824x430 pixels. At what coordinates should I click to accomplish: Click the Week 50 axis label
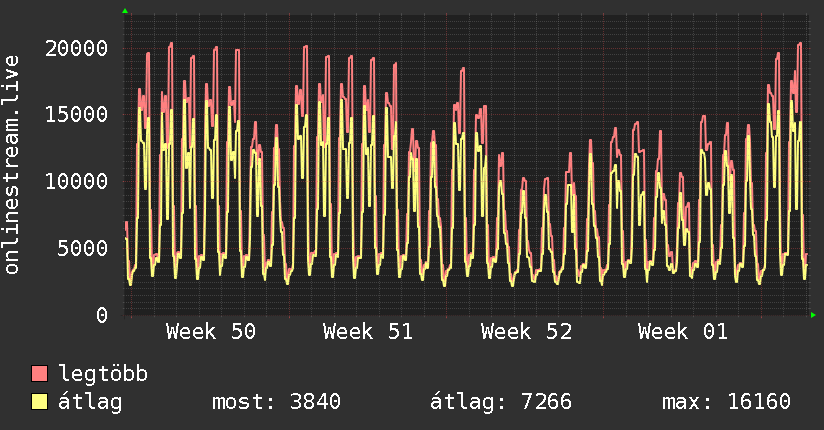(211, 332)
